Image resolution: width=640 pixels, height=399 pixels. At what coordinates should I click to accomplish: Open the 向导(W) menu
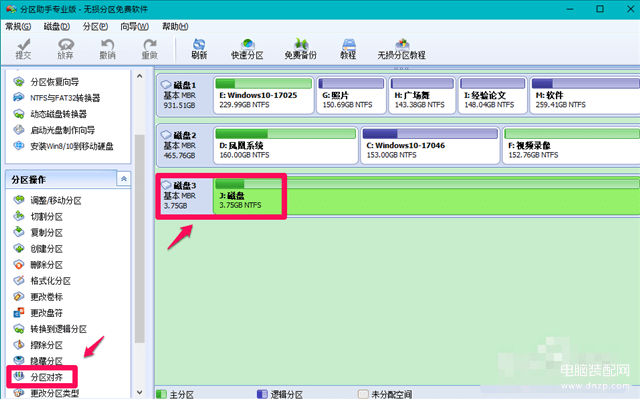click(134, 27)
